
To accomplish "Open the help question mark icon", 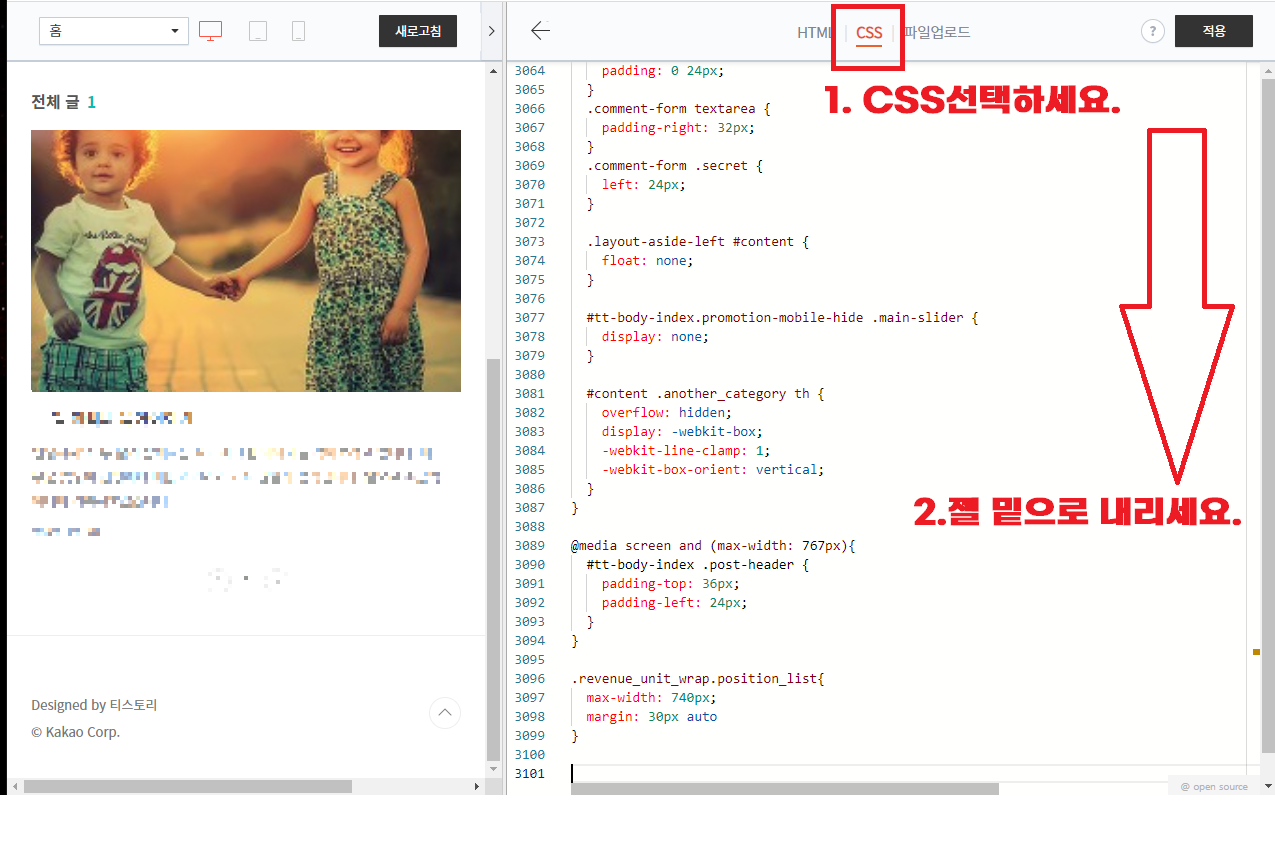I will (x=1152, y=31).
